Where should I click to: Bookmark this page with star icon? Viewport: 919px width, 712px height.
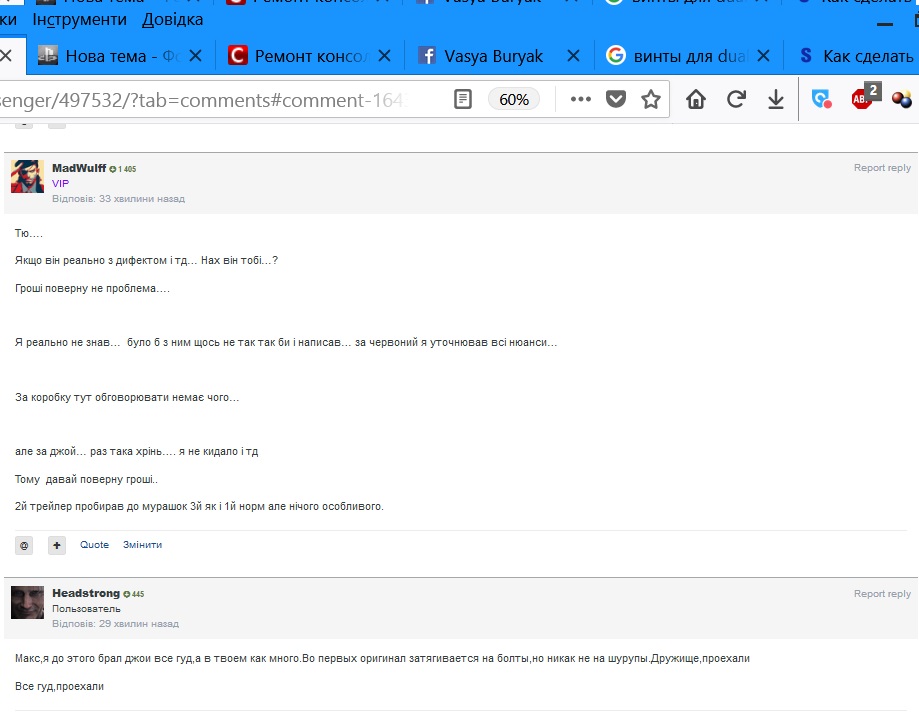651,99
